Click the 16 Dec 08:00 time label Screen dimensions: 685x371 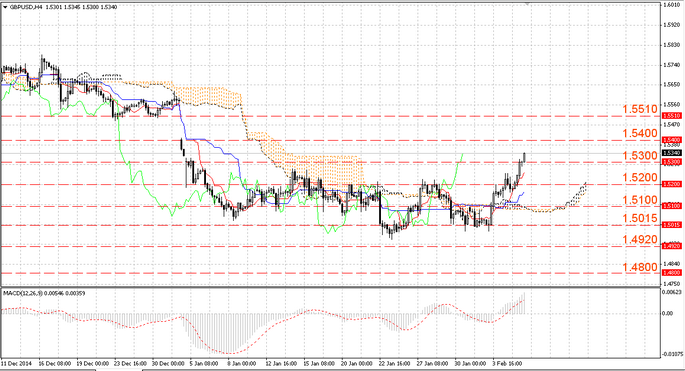coord(55,364)
